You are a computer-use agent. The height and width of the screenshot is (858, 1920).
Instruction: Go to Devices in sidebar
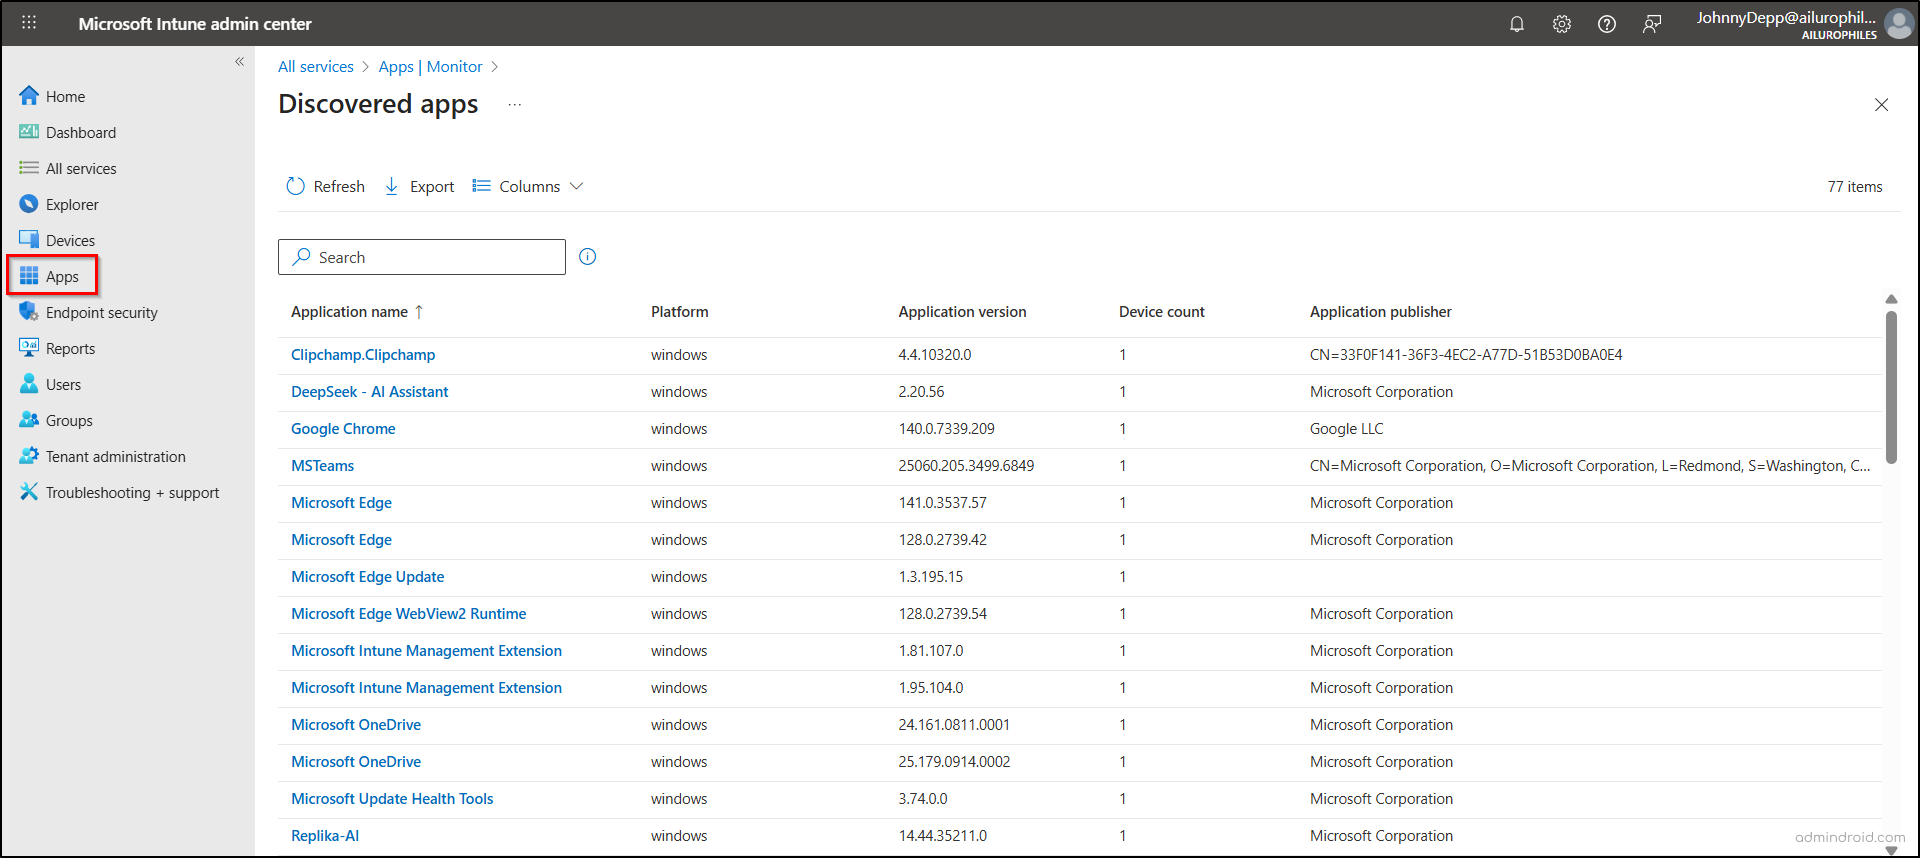pyautogui.click(x=70, y=241)
